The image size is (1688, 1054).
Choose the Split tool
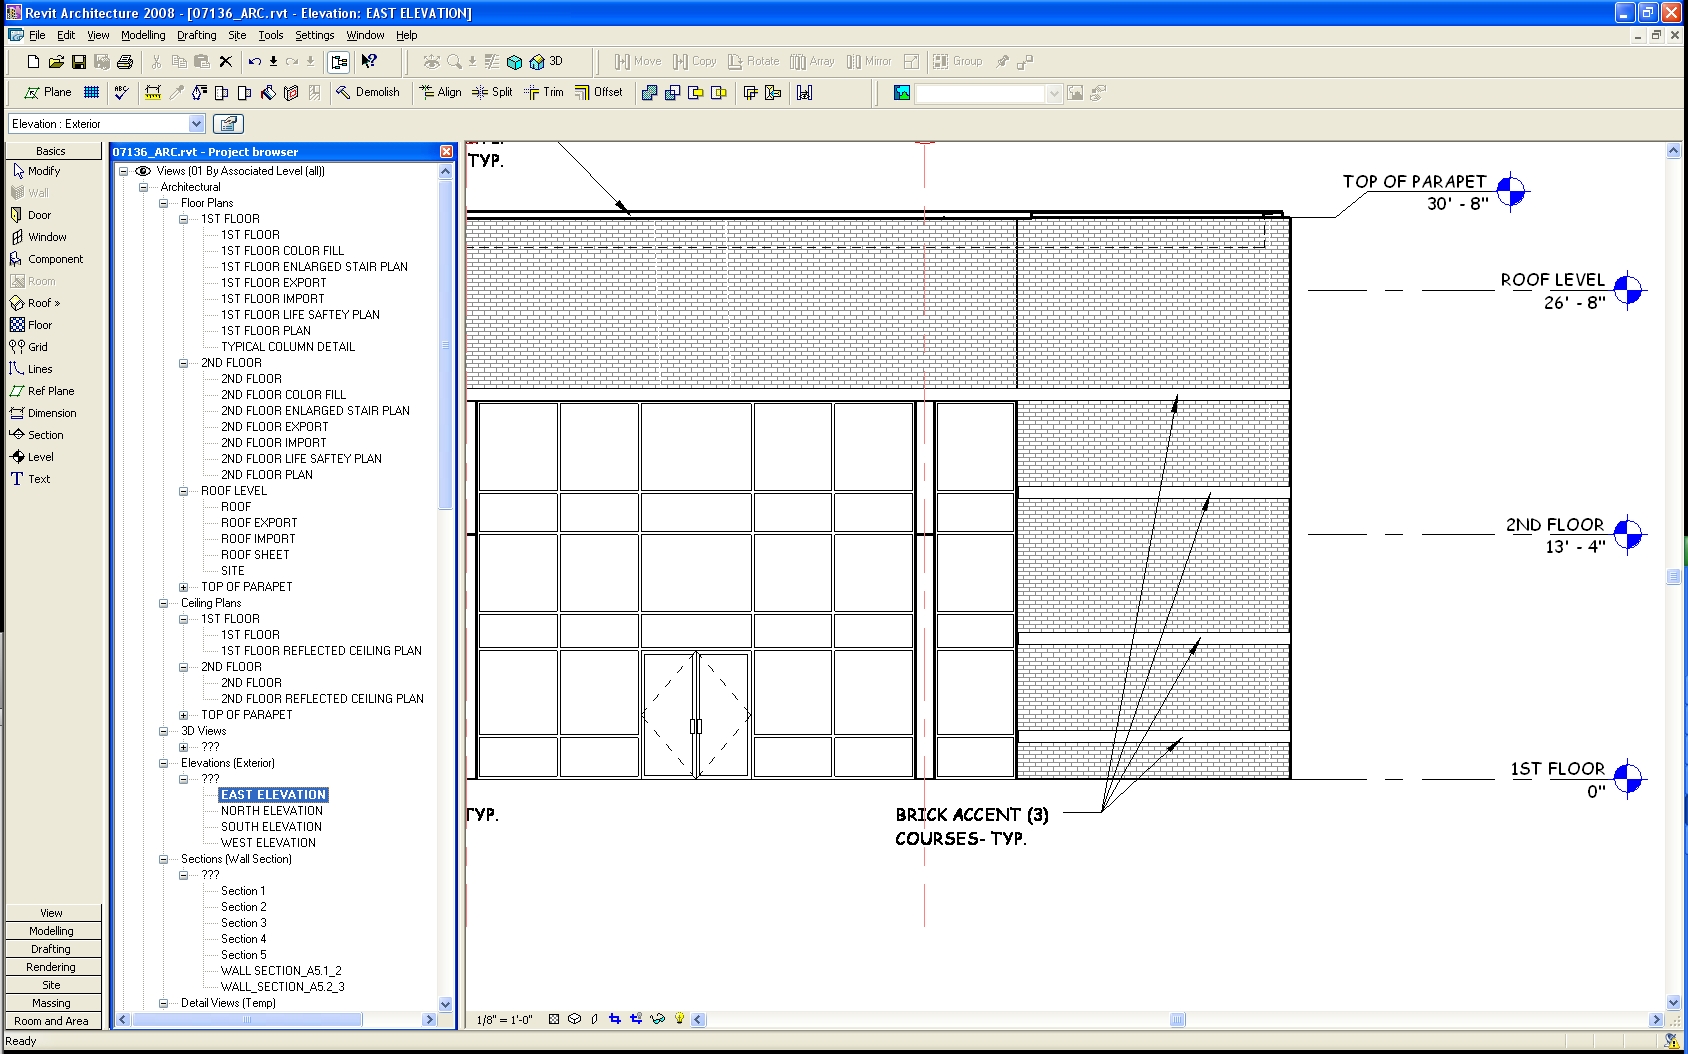click(492, 92)
